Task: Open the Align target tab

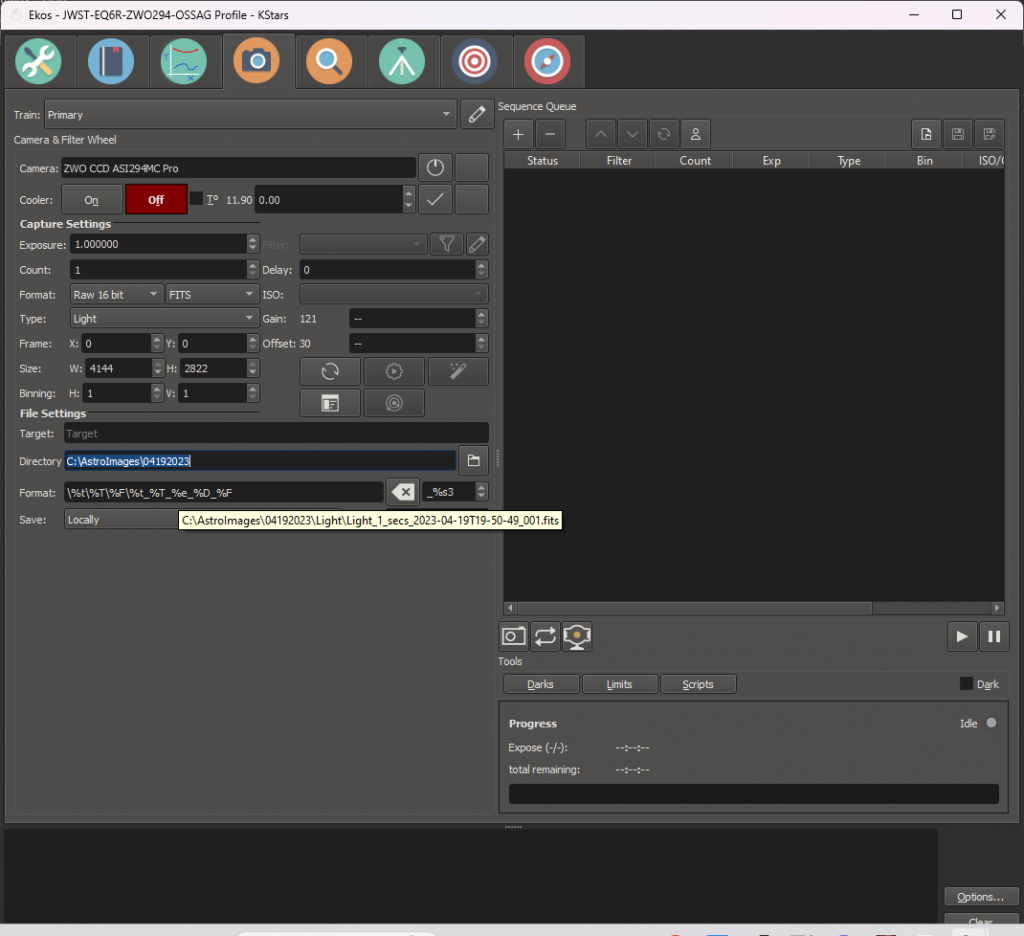Action: pos(474,62)
